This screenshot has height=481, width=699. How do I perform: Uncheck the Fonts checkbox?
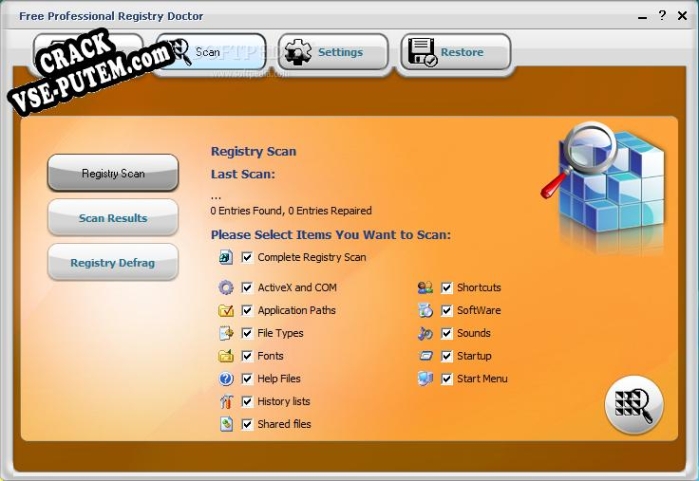pos(247,356)
